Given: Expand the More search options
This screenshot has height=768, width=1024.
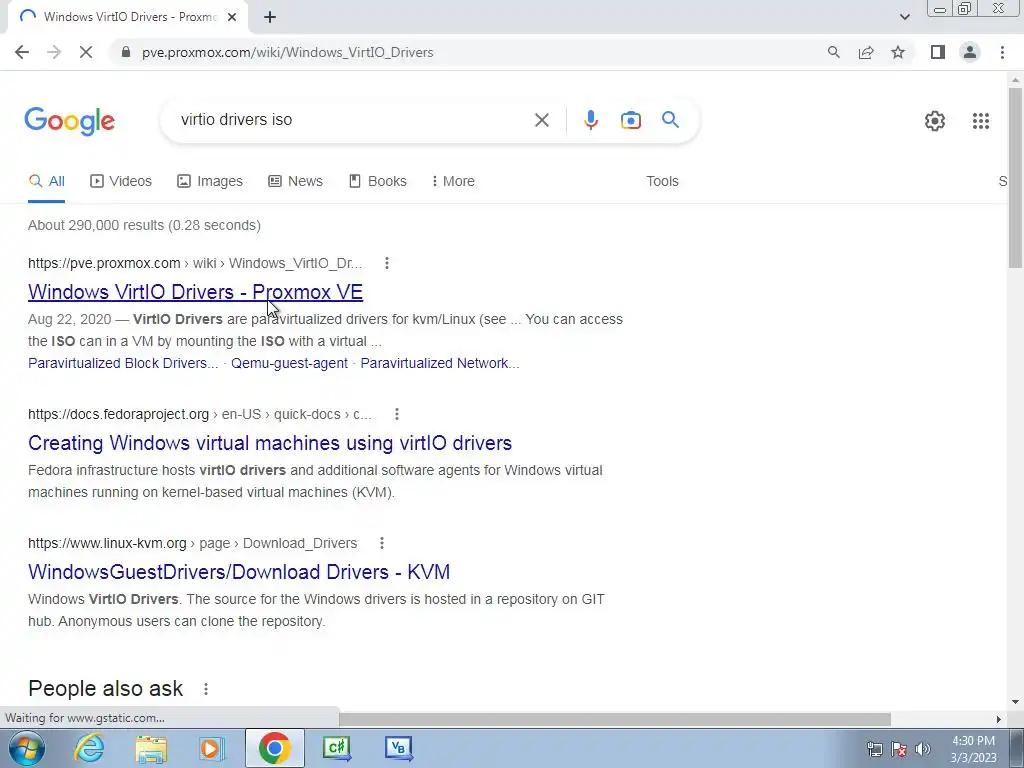Looking at the screenshot, I should 453,182.
